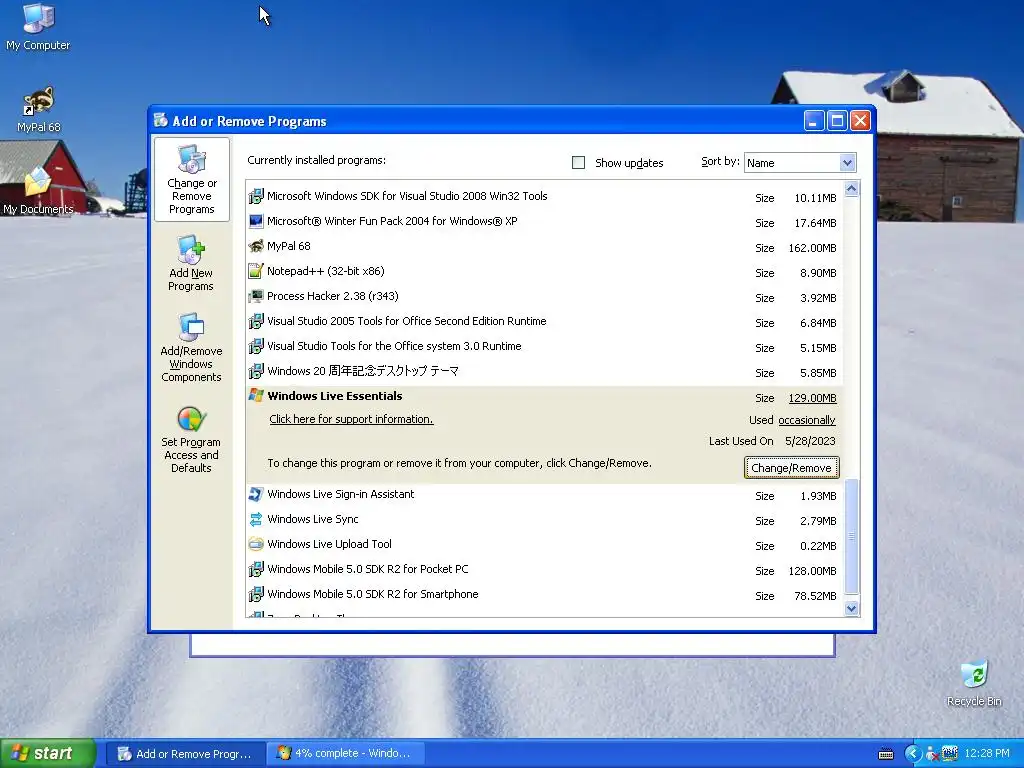Screen dimensions: 1024x768
Task: Click the keyboard icon in the system tray
Action: point(886,754)
